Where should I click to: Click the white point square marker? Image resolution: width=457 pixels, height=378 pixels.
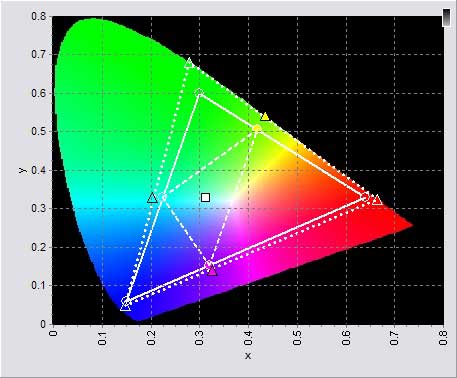point(205,197)
